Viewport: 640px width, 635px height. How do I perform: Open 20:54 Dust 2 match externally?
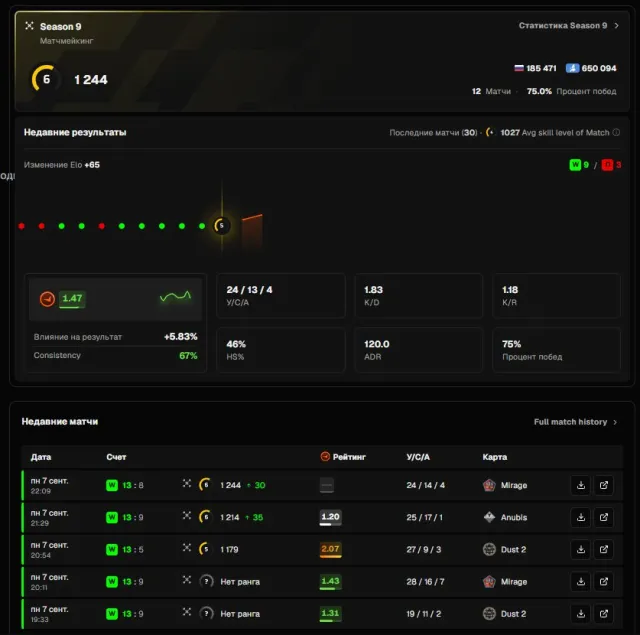[x=604, y=550]
